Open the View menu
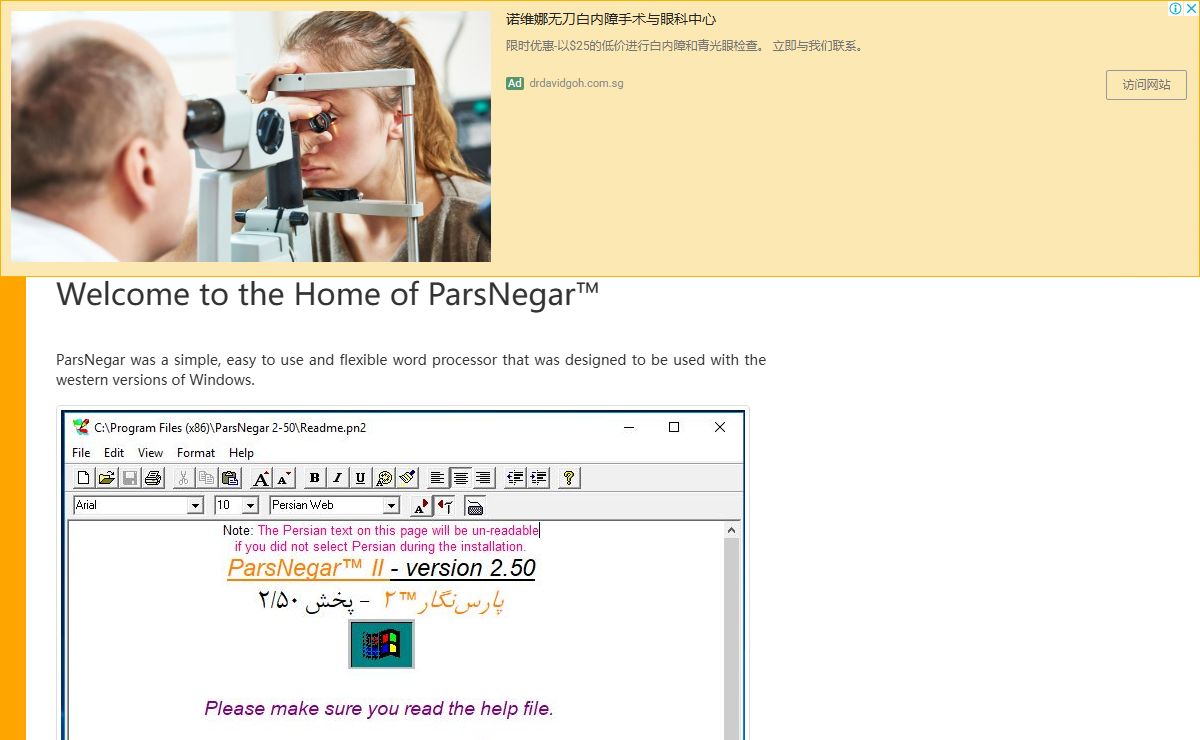Screen dimensions: 1200x740 click(x=150, y=453)
